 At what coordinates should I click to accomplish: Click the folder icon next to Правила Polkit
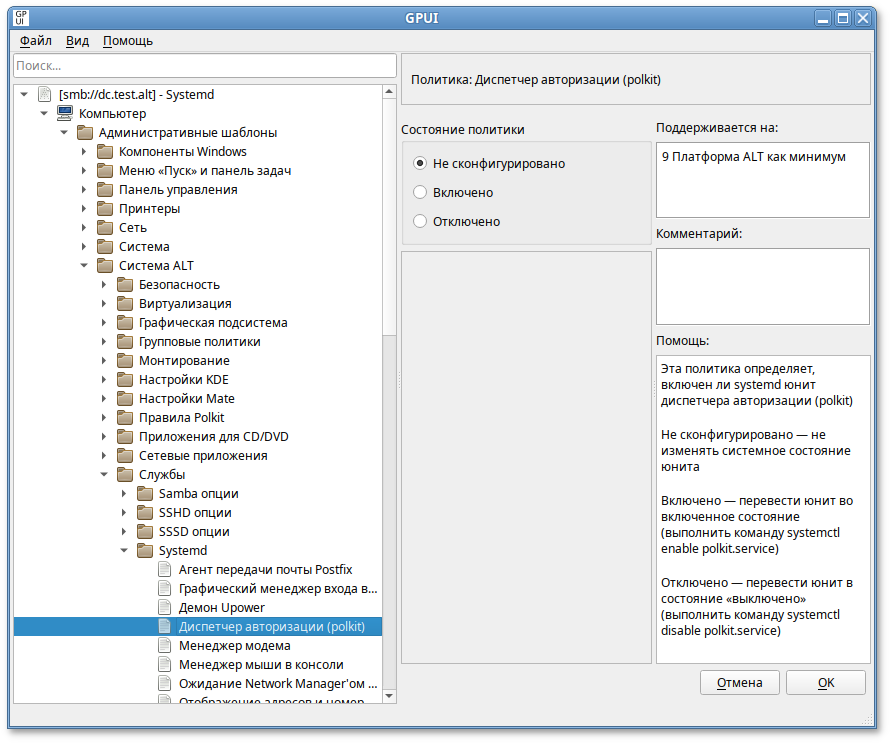pos(125,417)
